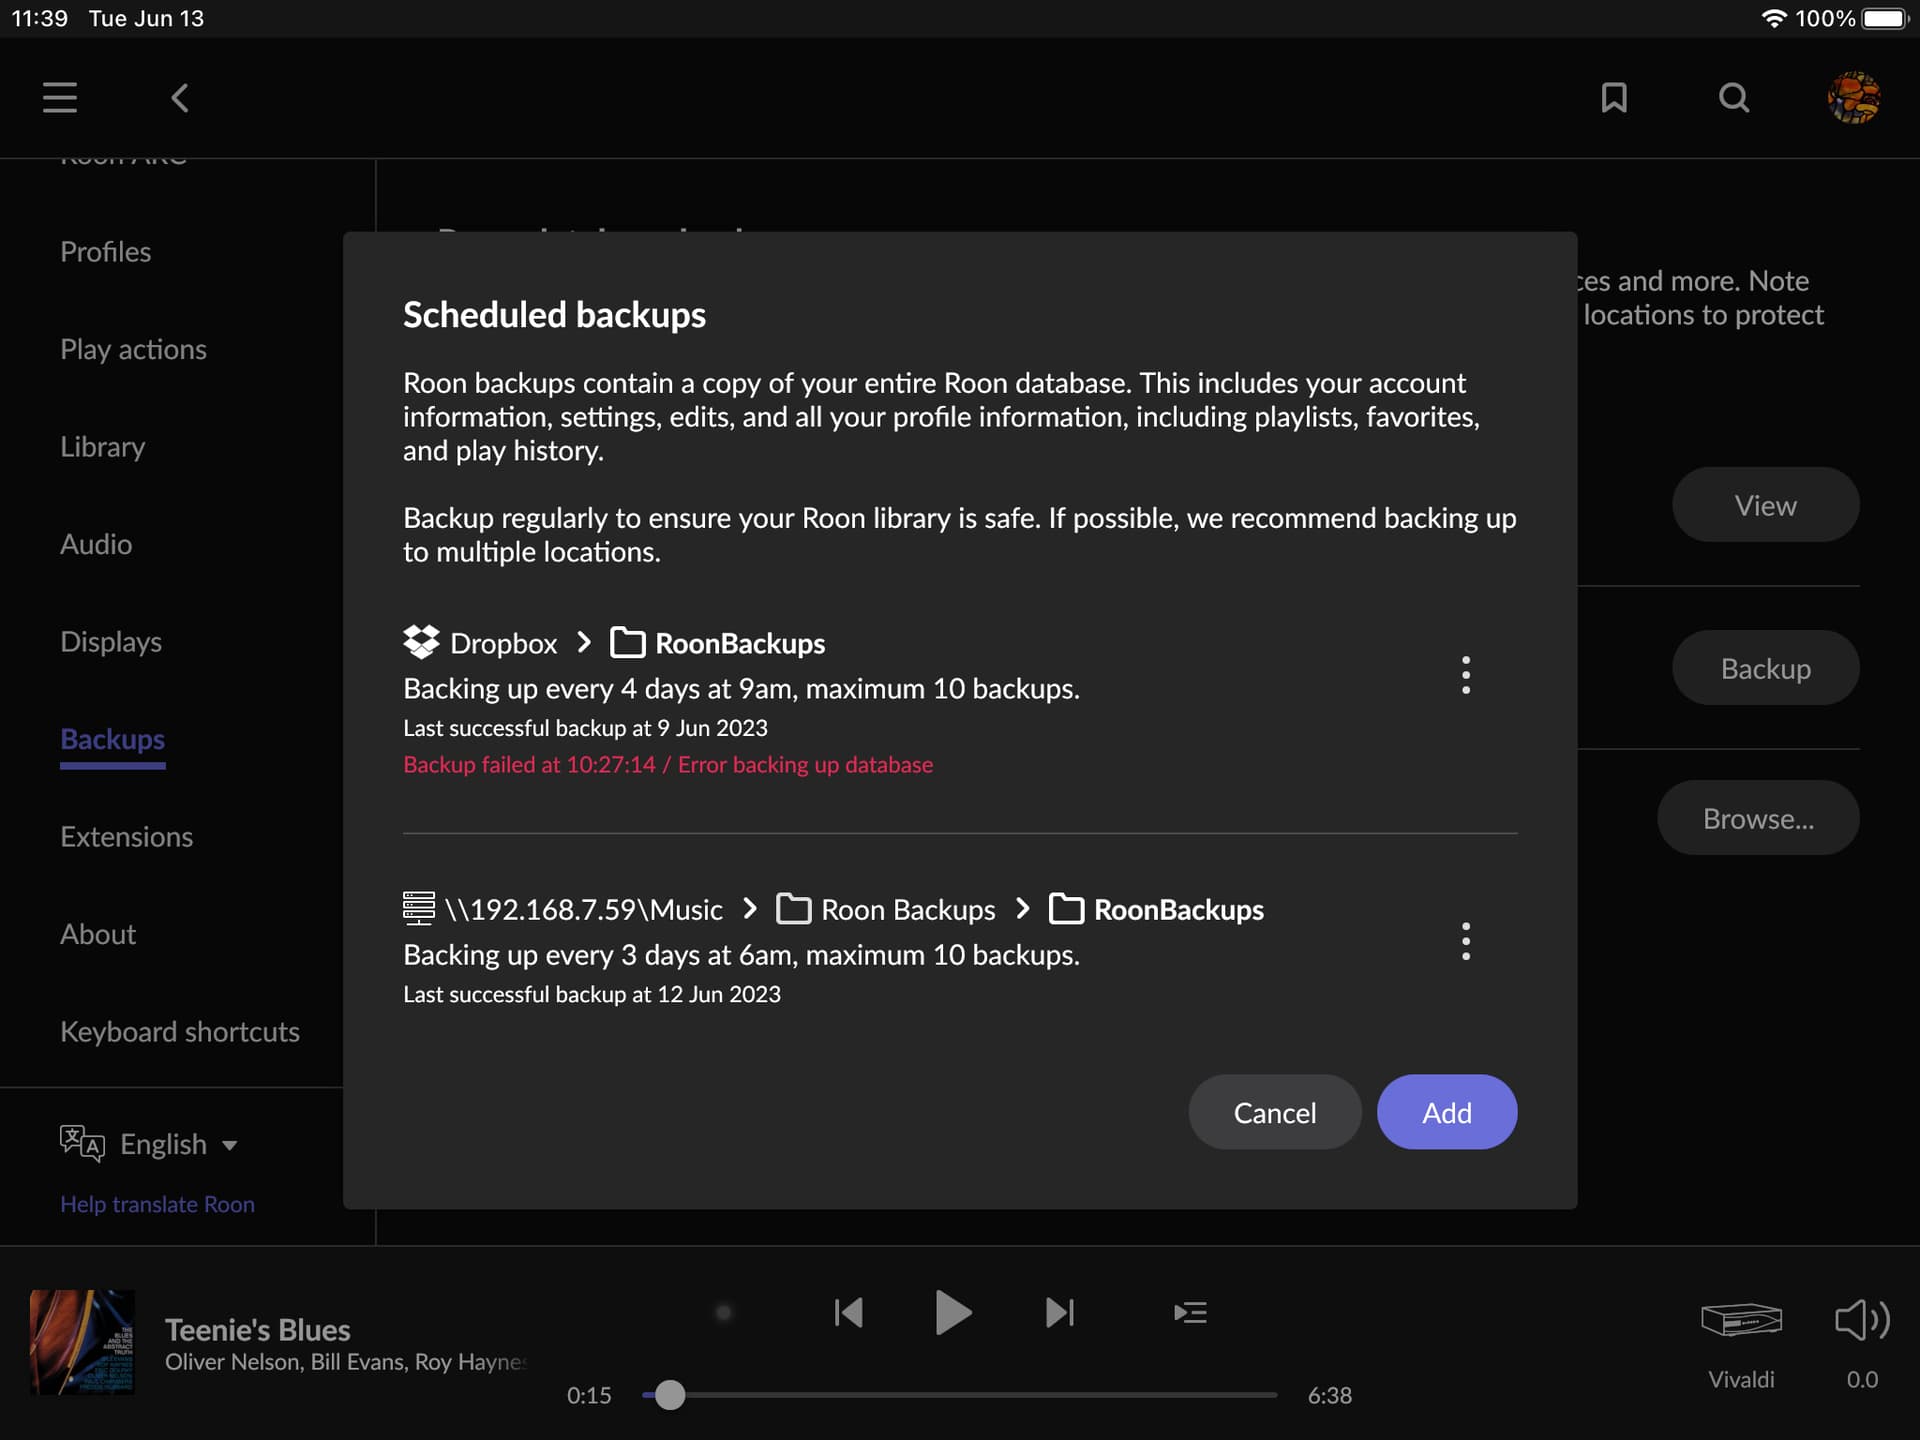Skip to the next track
The width and height of the screenshot is (1920, 1440).
[x=1059, y=1312]
